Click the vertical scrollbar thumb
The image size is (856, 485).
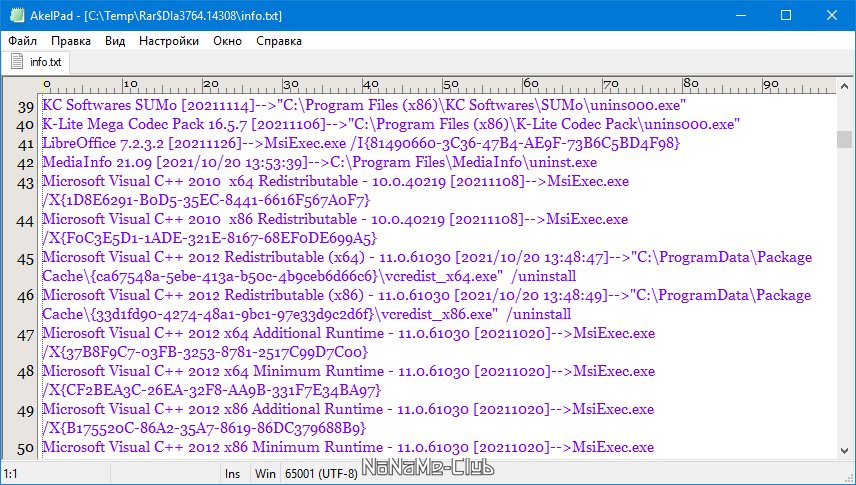[844, 139]
